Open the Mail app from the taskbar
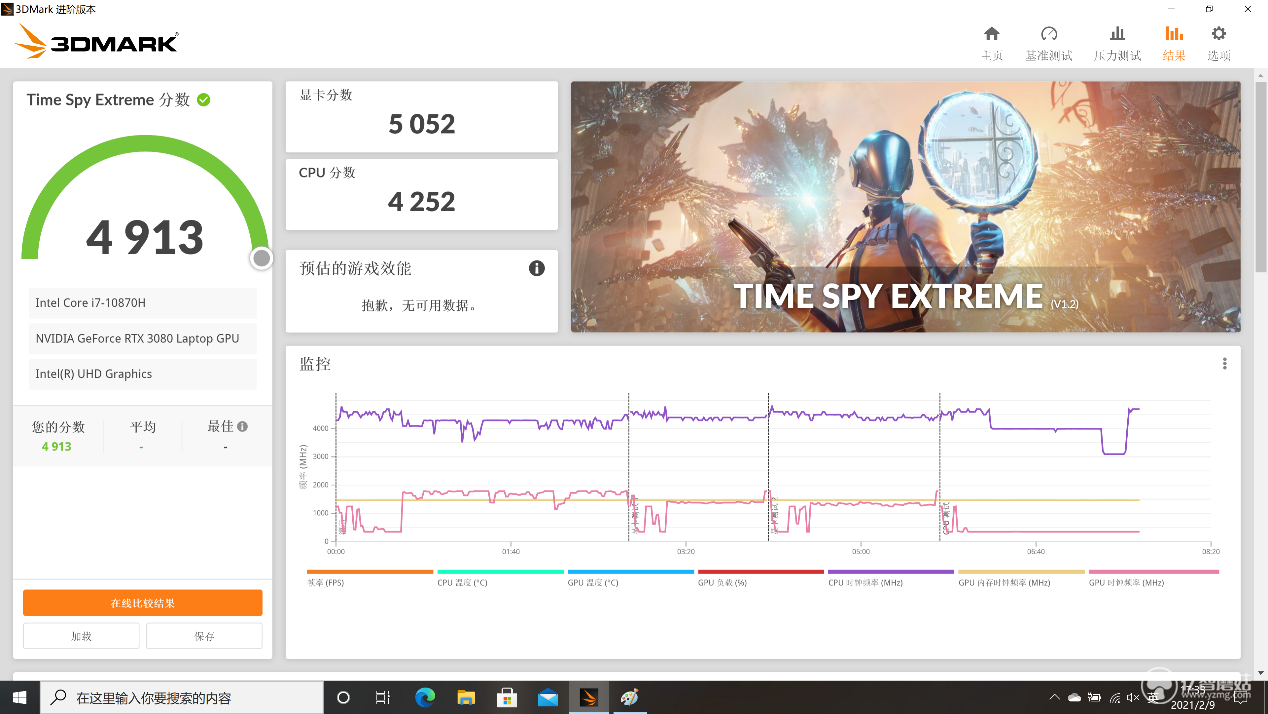 tap(548, 697)
